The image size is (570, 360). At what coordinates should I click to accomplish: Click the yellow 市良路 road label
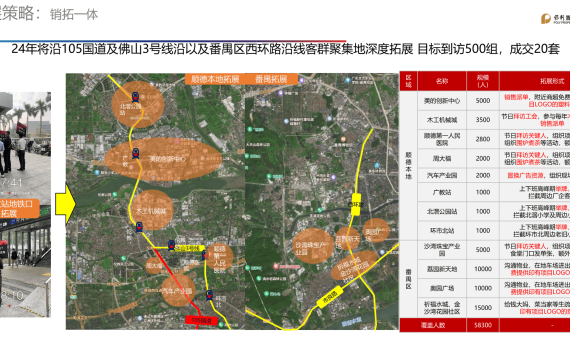[330, 297]
